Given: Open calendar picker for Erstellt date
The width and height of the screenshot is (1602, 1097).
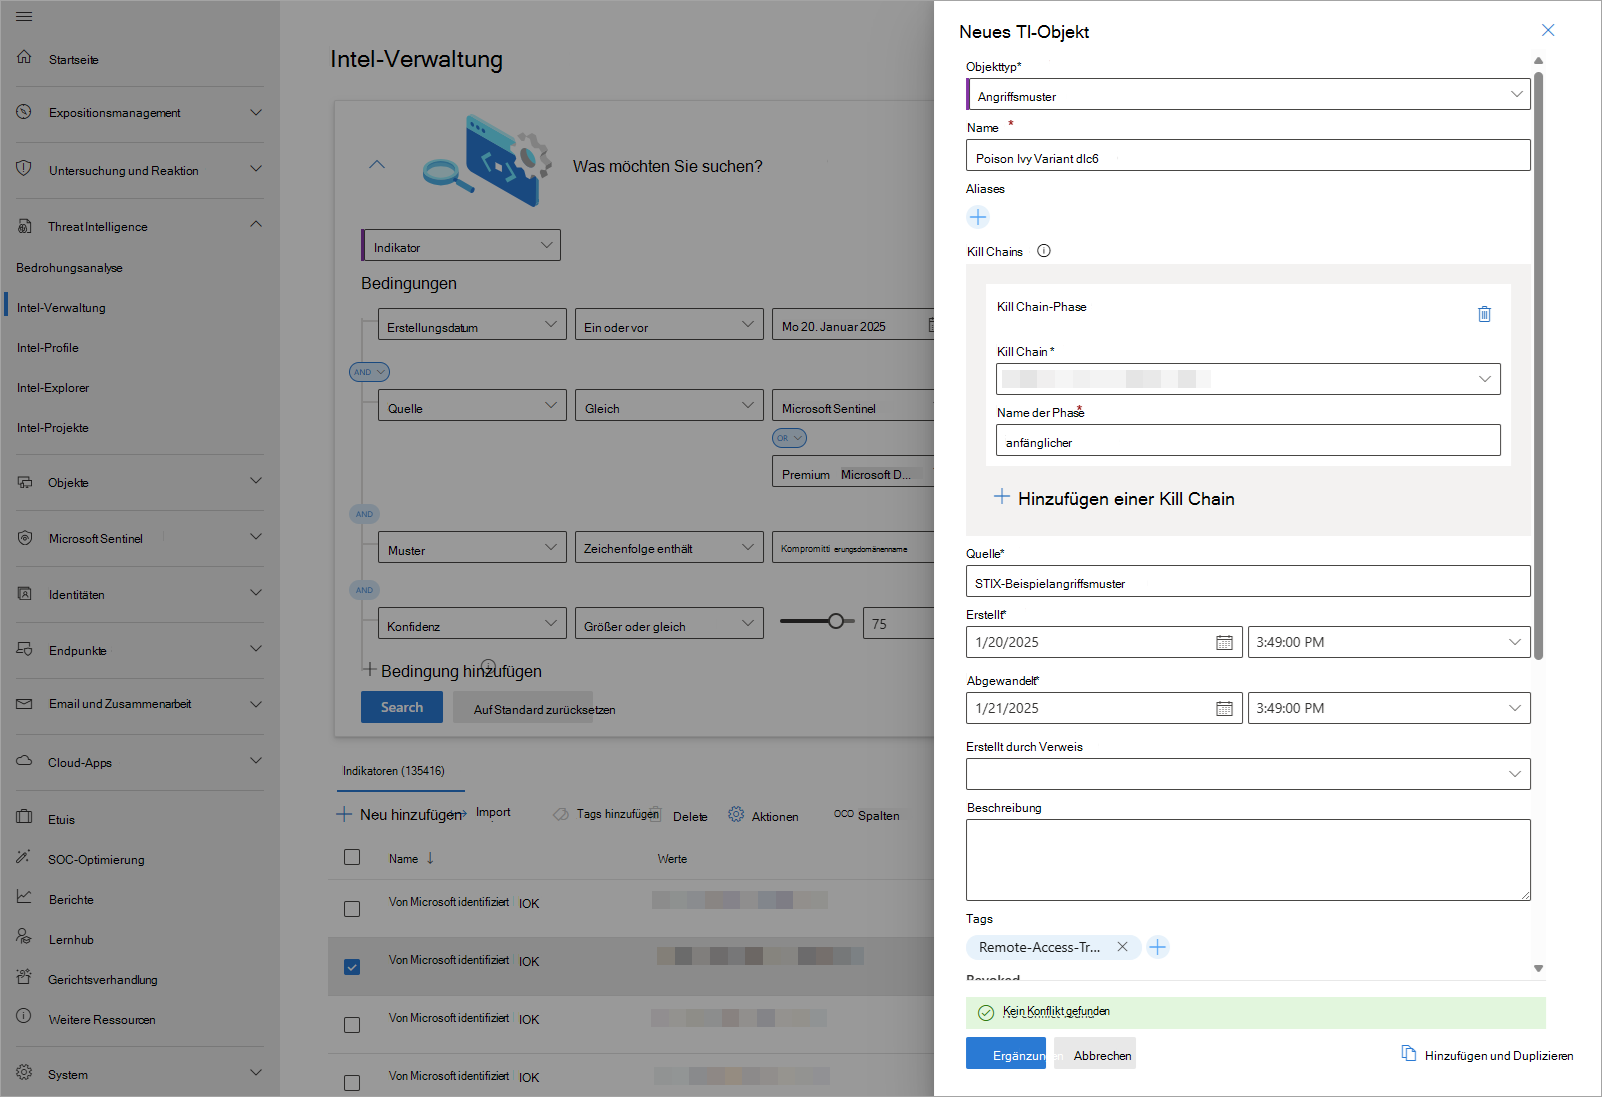Looking at the screenshot, I should (1224, 643).
